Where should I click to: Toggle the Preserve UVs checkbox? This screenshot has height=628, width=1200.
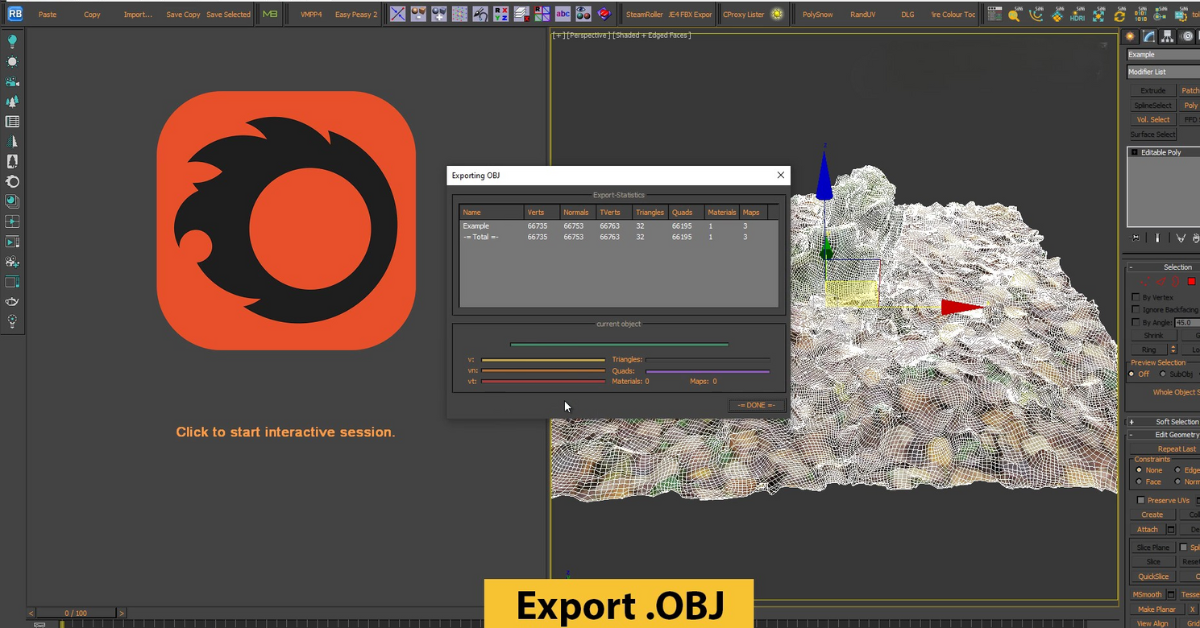pos(1141,500)
